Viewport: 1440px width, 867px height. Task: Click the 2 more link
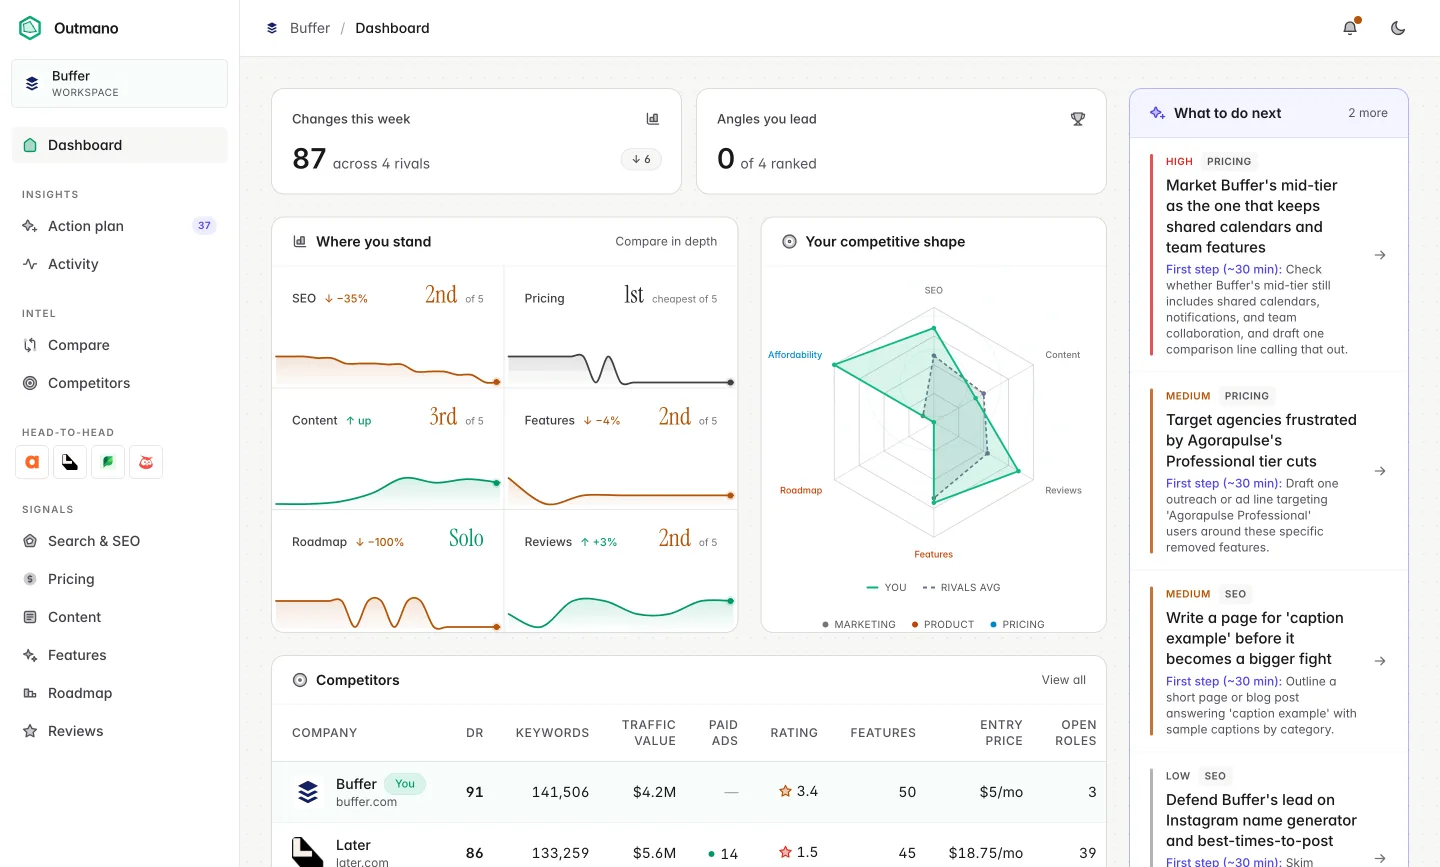tap(1368, 113)
